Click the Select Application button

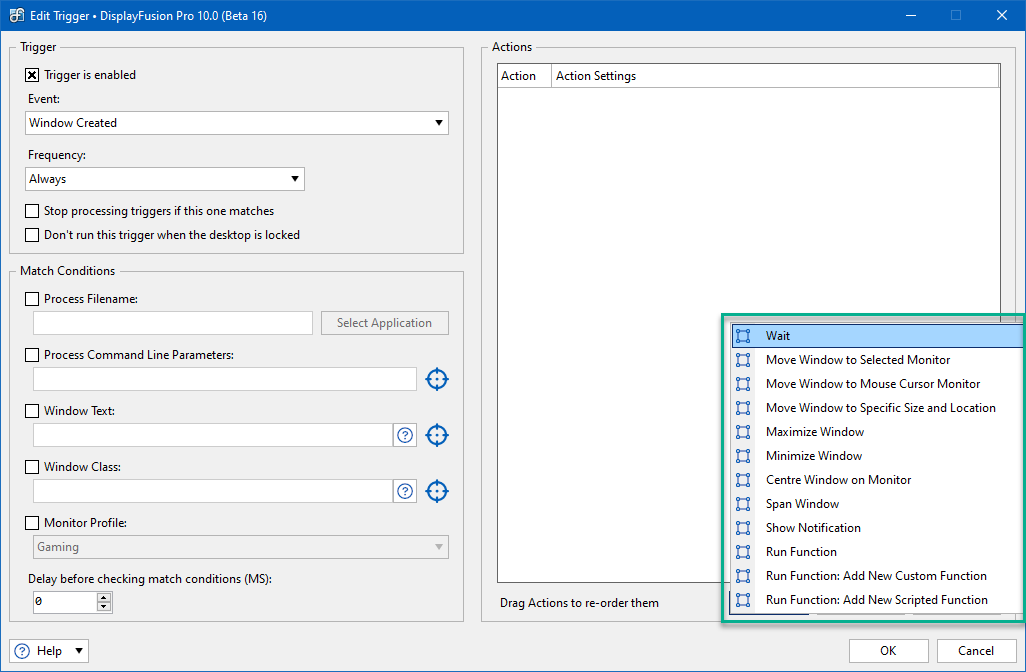point(385,323)
